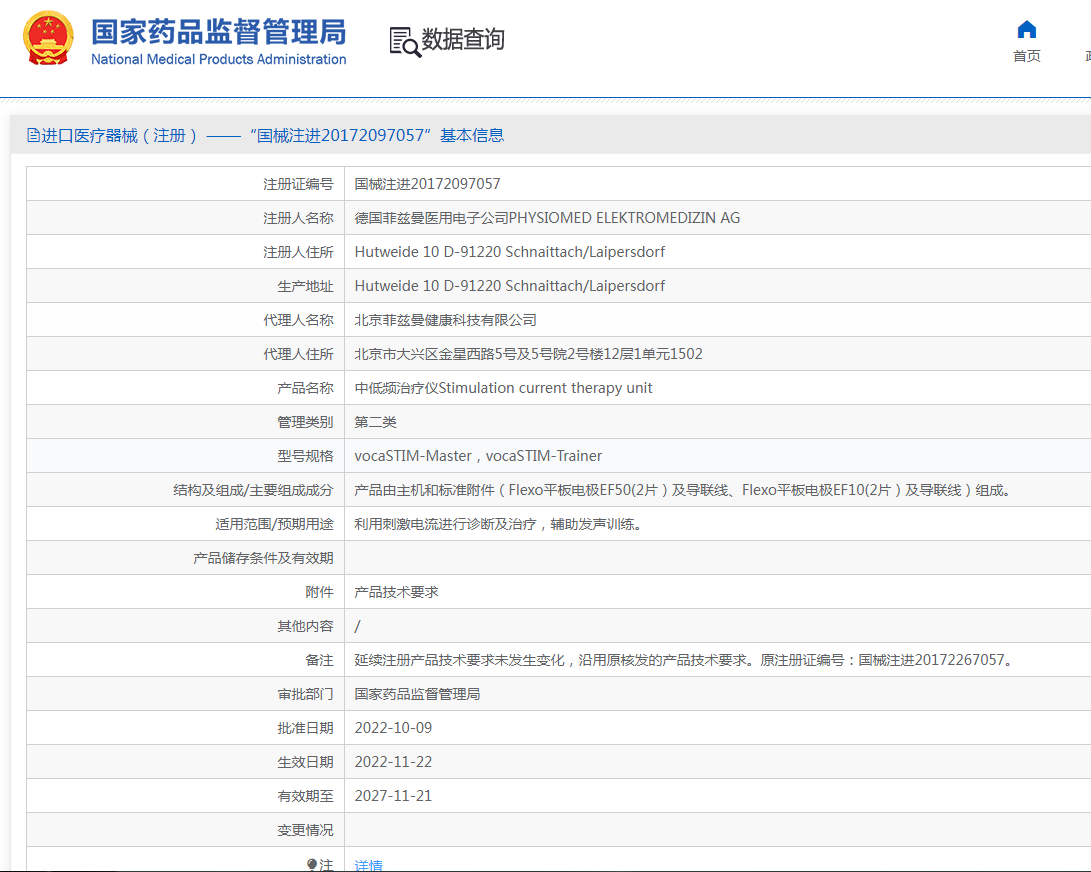Click the 附件 label cell
Screen dimensions: 1091x872
pos(186,592)
